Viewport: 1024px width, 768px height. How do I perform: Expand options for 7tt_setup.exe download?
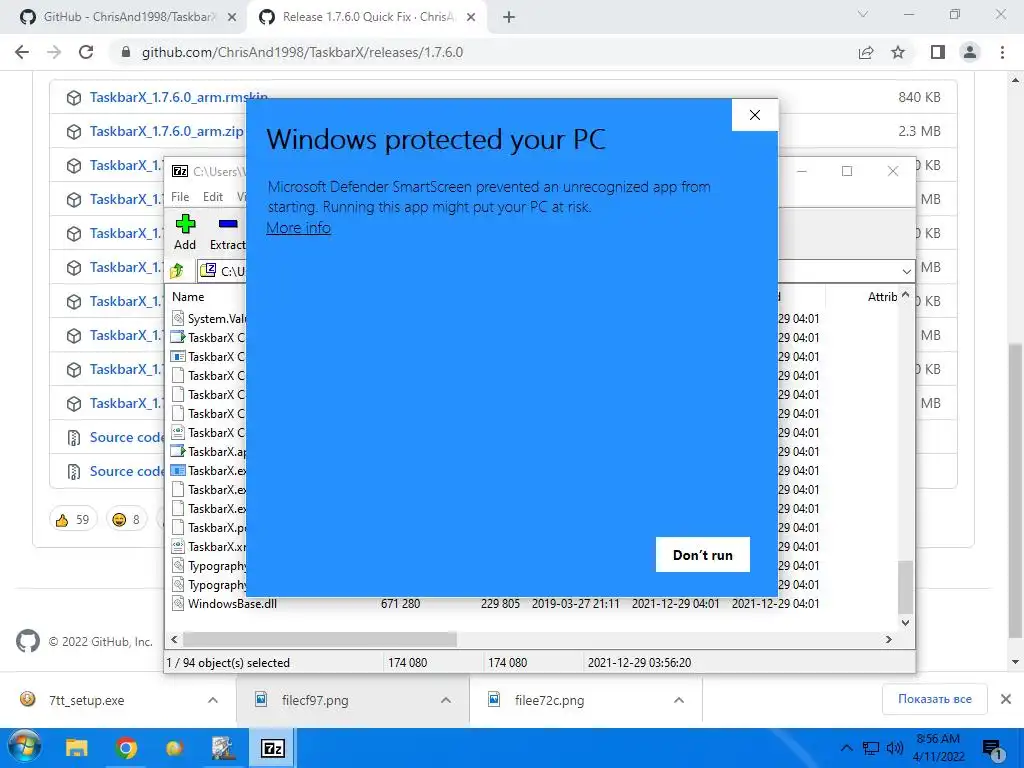click(213, 700)
